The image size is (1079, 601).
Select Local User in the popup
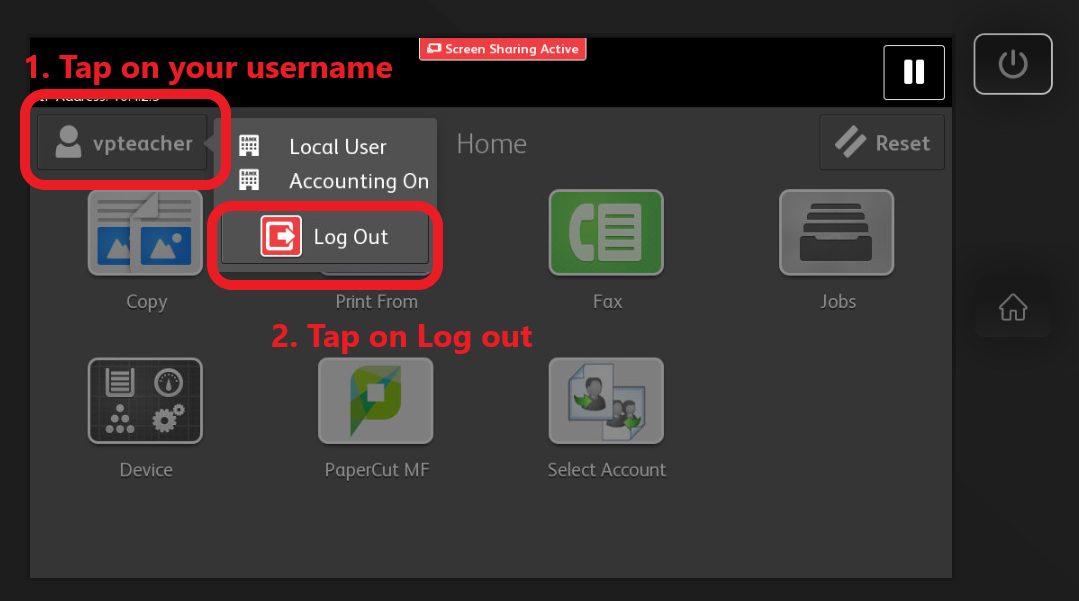pyautogui.click(x=337, y=147)
